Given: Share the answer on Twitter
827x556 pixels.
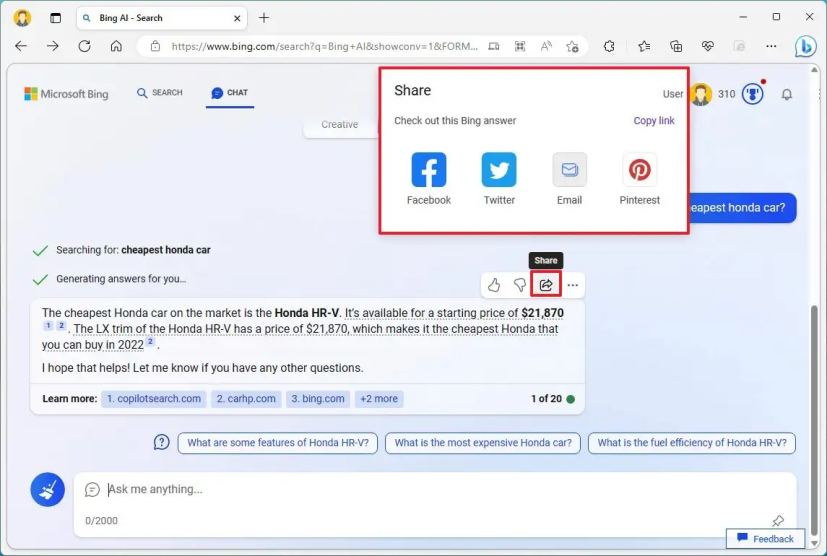Looking at the screenshot, I should [499, 170].
